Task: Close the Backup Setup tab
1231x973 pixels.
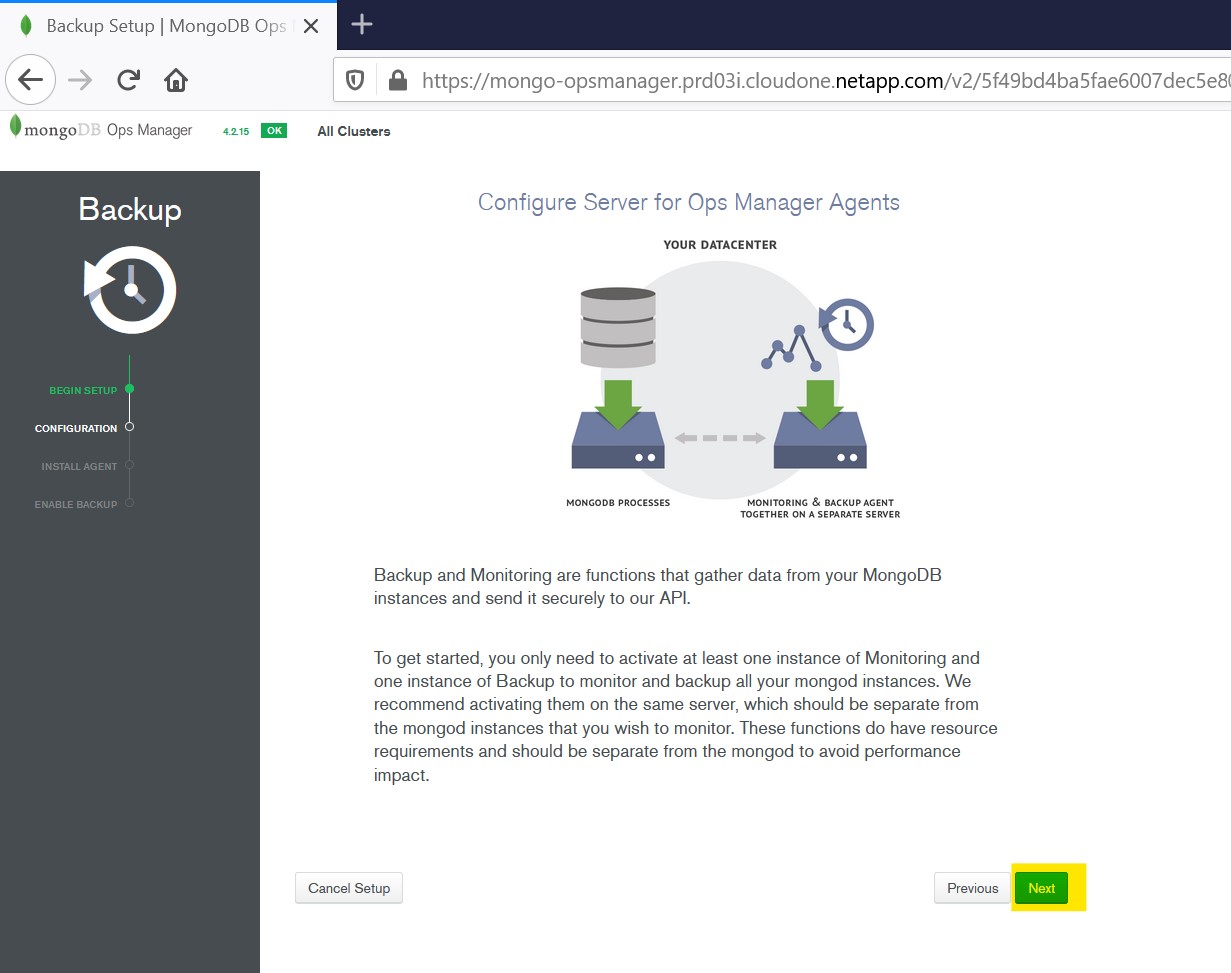Action: 311,26
